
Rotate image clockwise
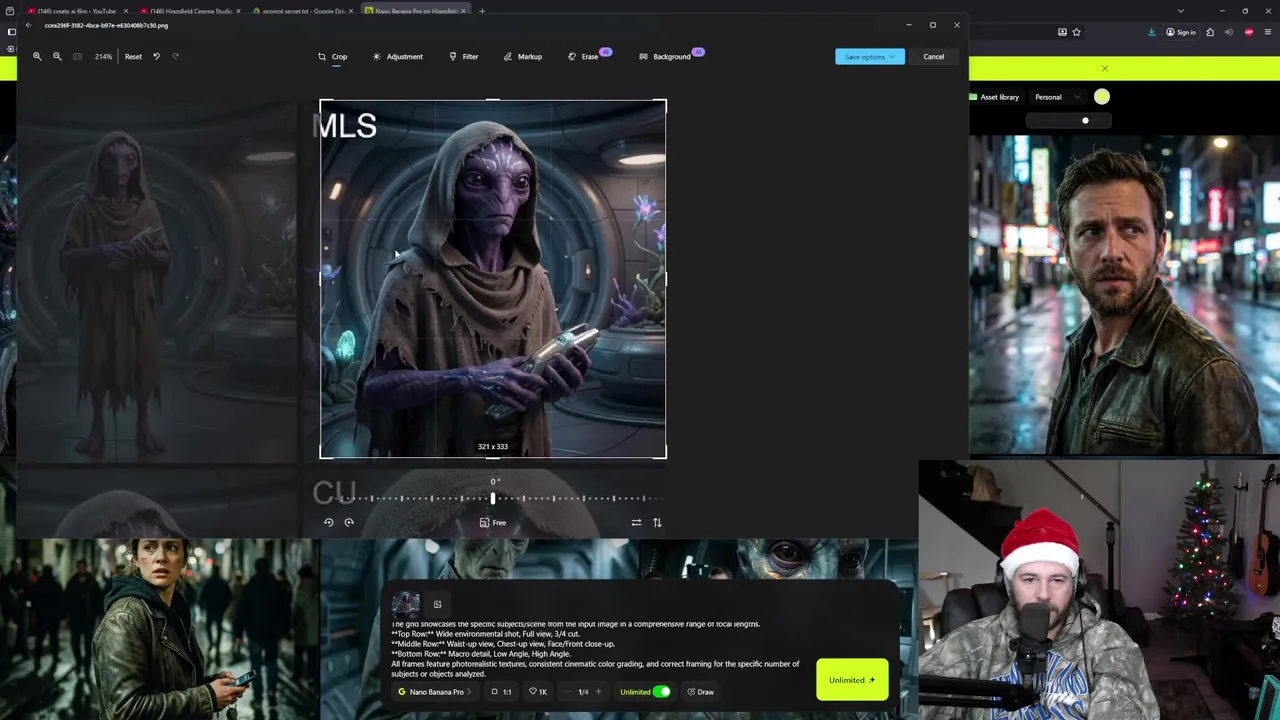(349, 522)
